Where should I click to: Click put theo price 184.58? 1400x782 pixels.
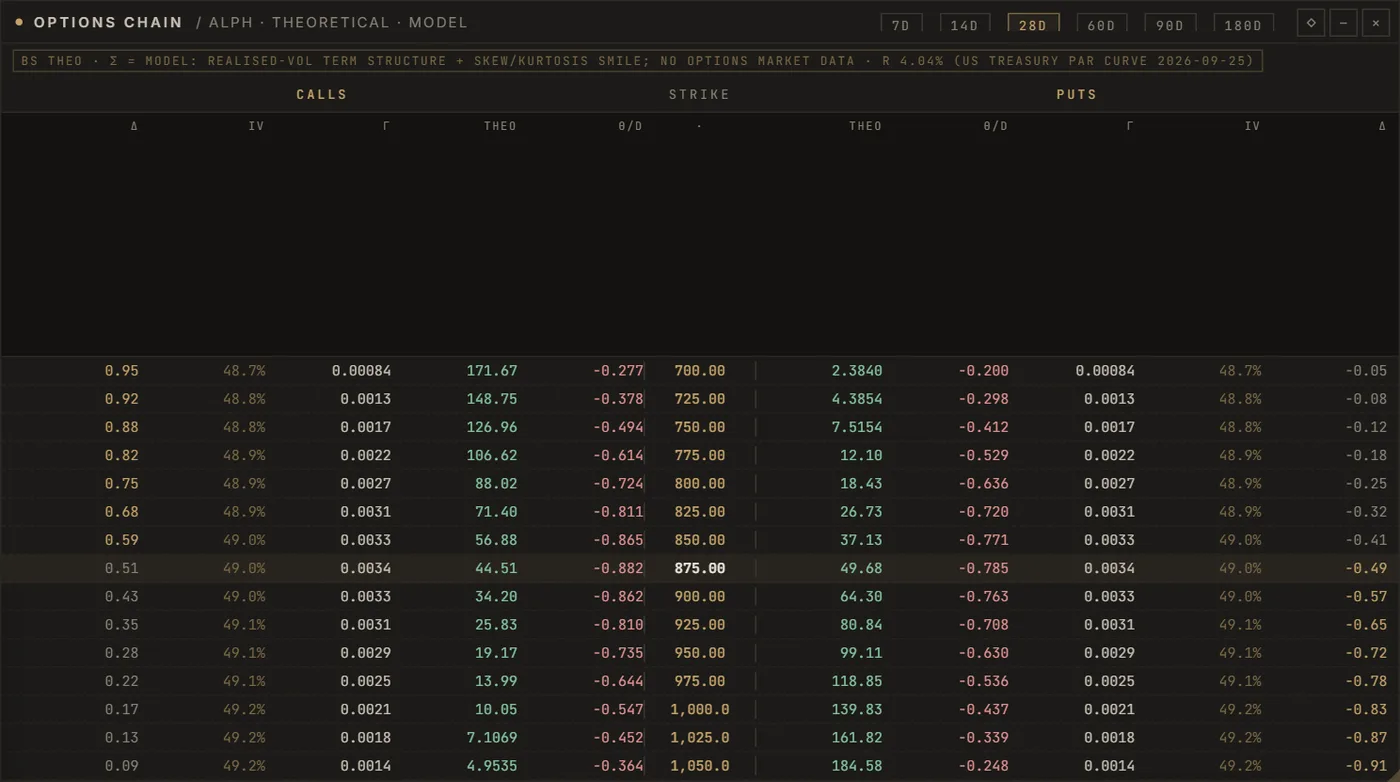[x=857, y=766]
